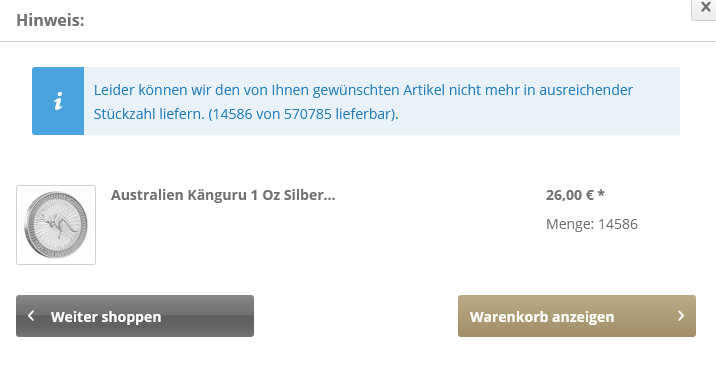Close the Hinweis dialog with the X
This screenshot has width=716, height=371.
tap(705, 8)
